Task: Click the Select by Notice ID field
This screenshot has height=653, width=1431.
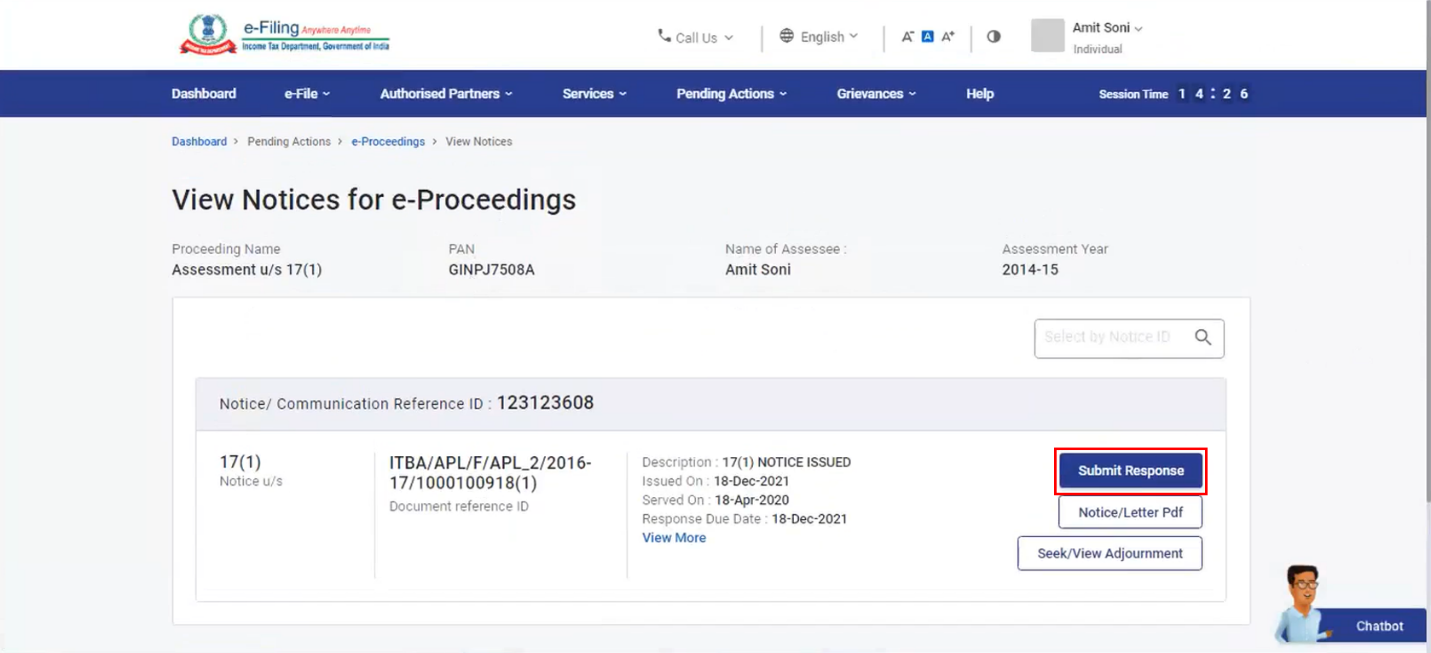Action: (1110, 338)
